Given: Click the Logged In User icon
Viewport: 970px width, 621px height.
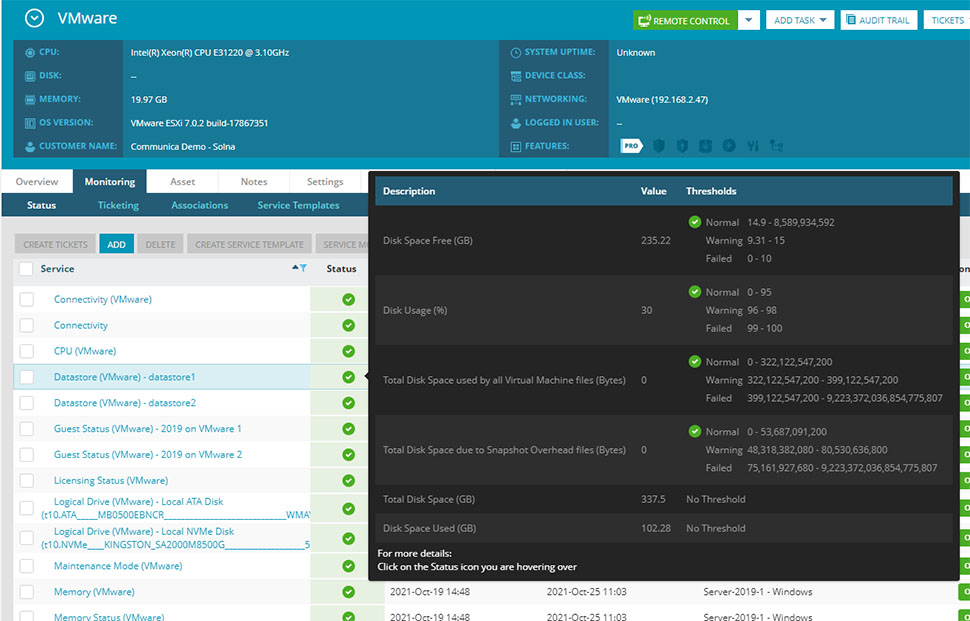Looking at the screenshot, I should pyautogui.click(x=515, y=123).
